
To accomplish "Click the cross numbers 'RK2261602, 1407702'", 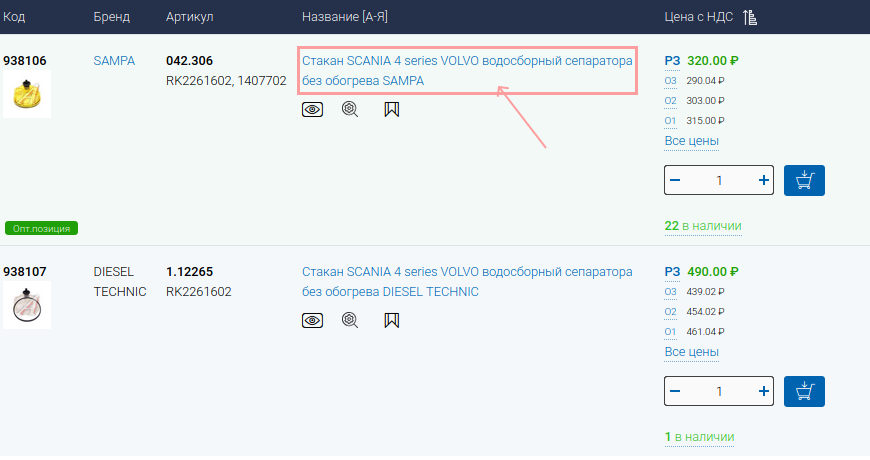I will click(226, 81).
